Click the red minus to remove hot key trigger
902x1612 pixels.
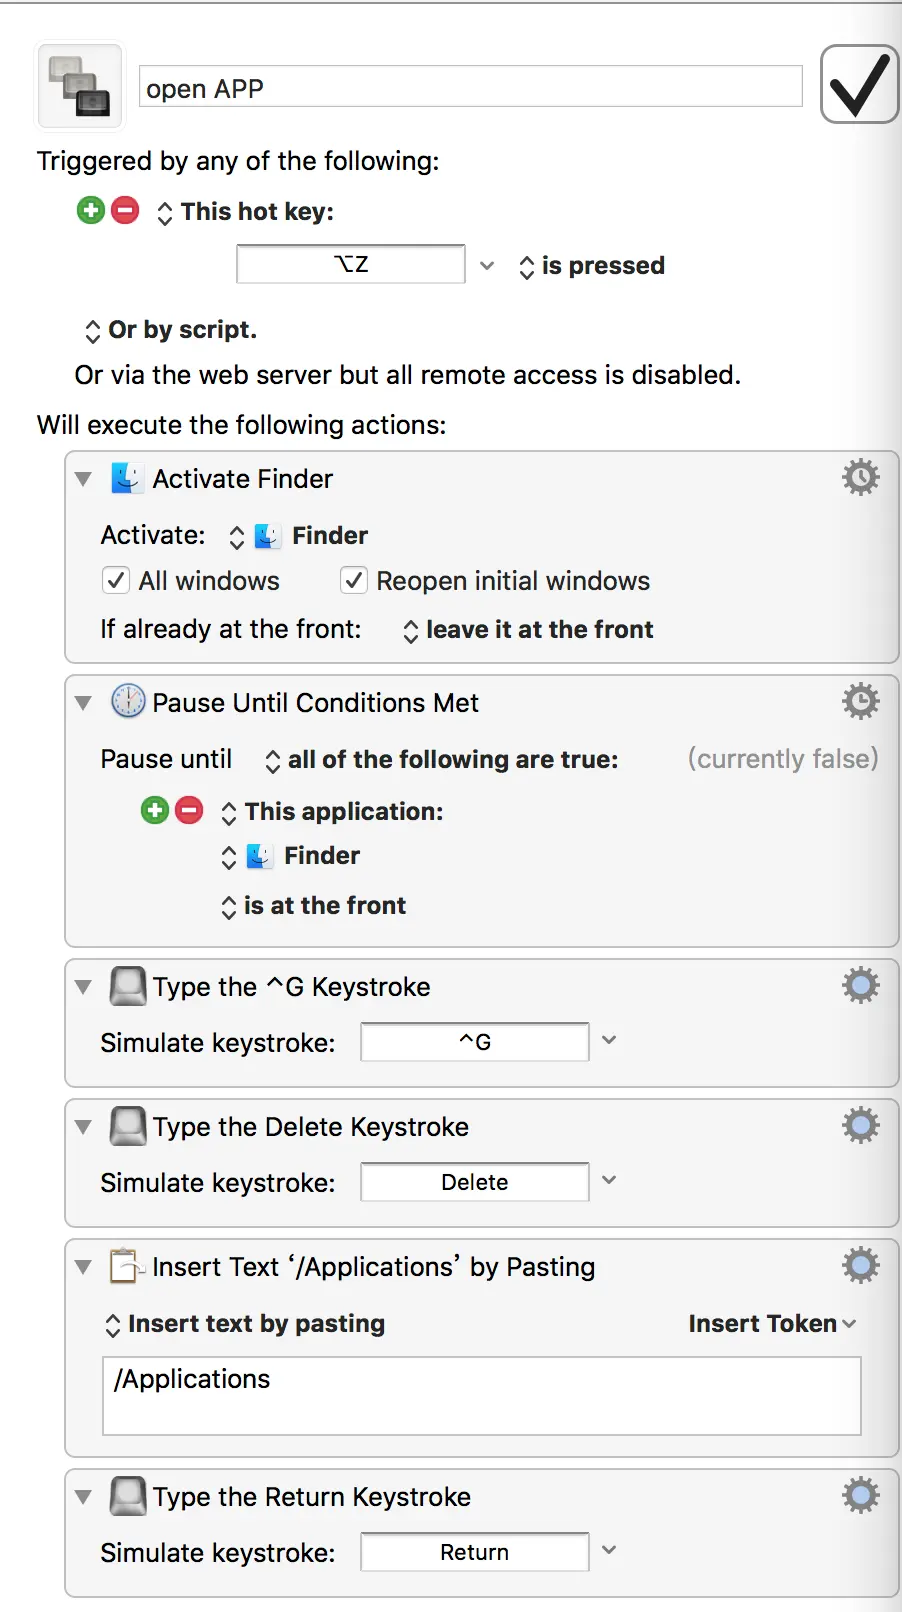125,210
